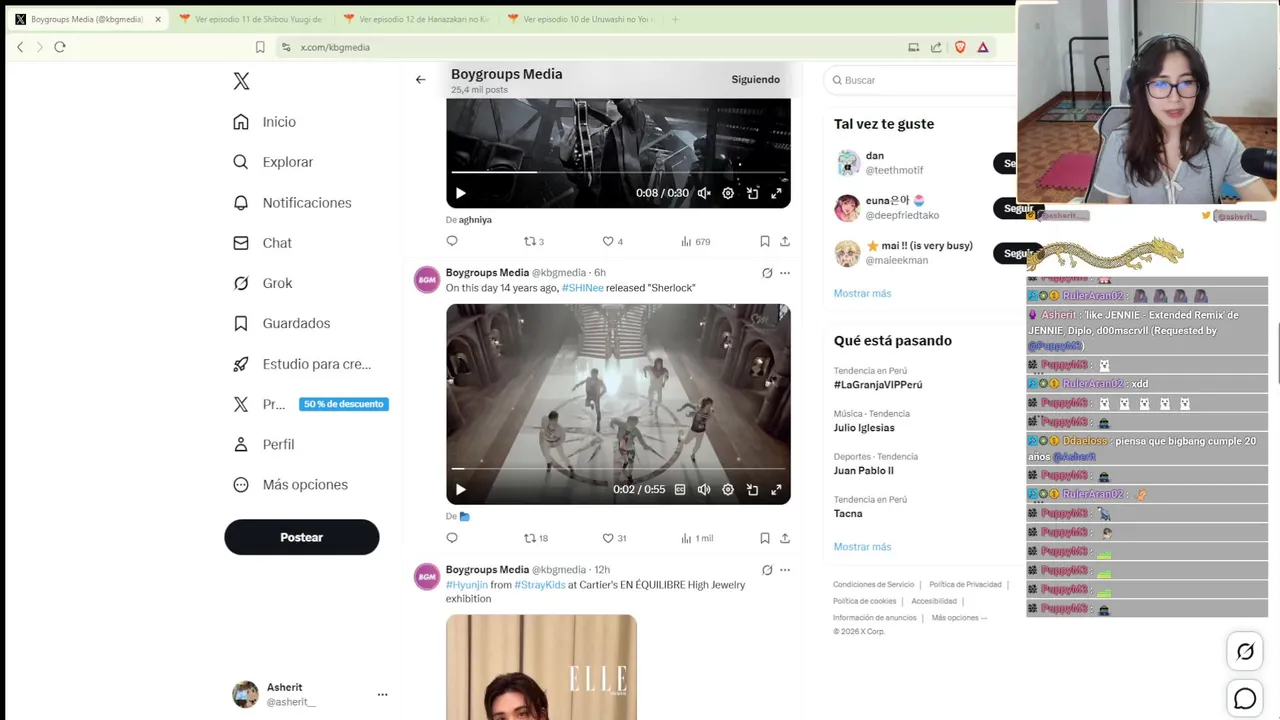The height and width of the screenshot is (720, 1280).
Task: Follow cuna @deepfriedtako
Action: (x=1018, y=208)
